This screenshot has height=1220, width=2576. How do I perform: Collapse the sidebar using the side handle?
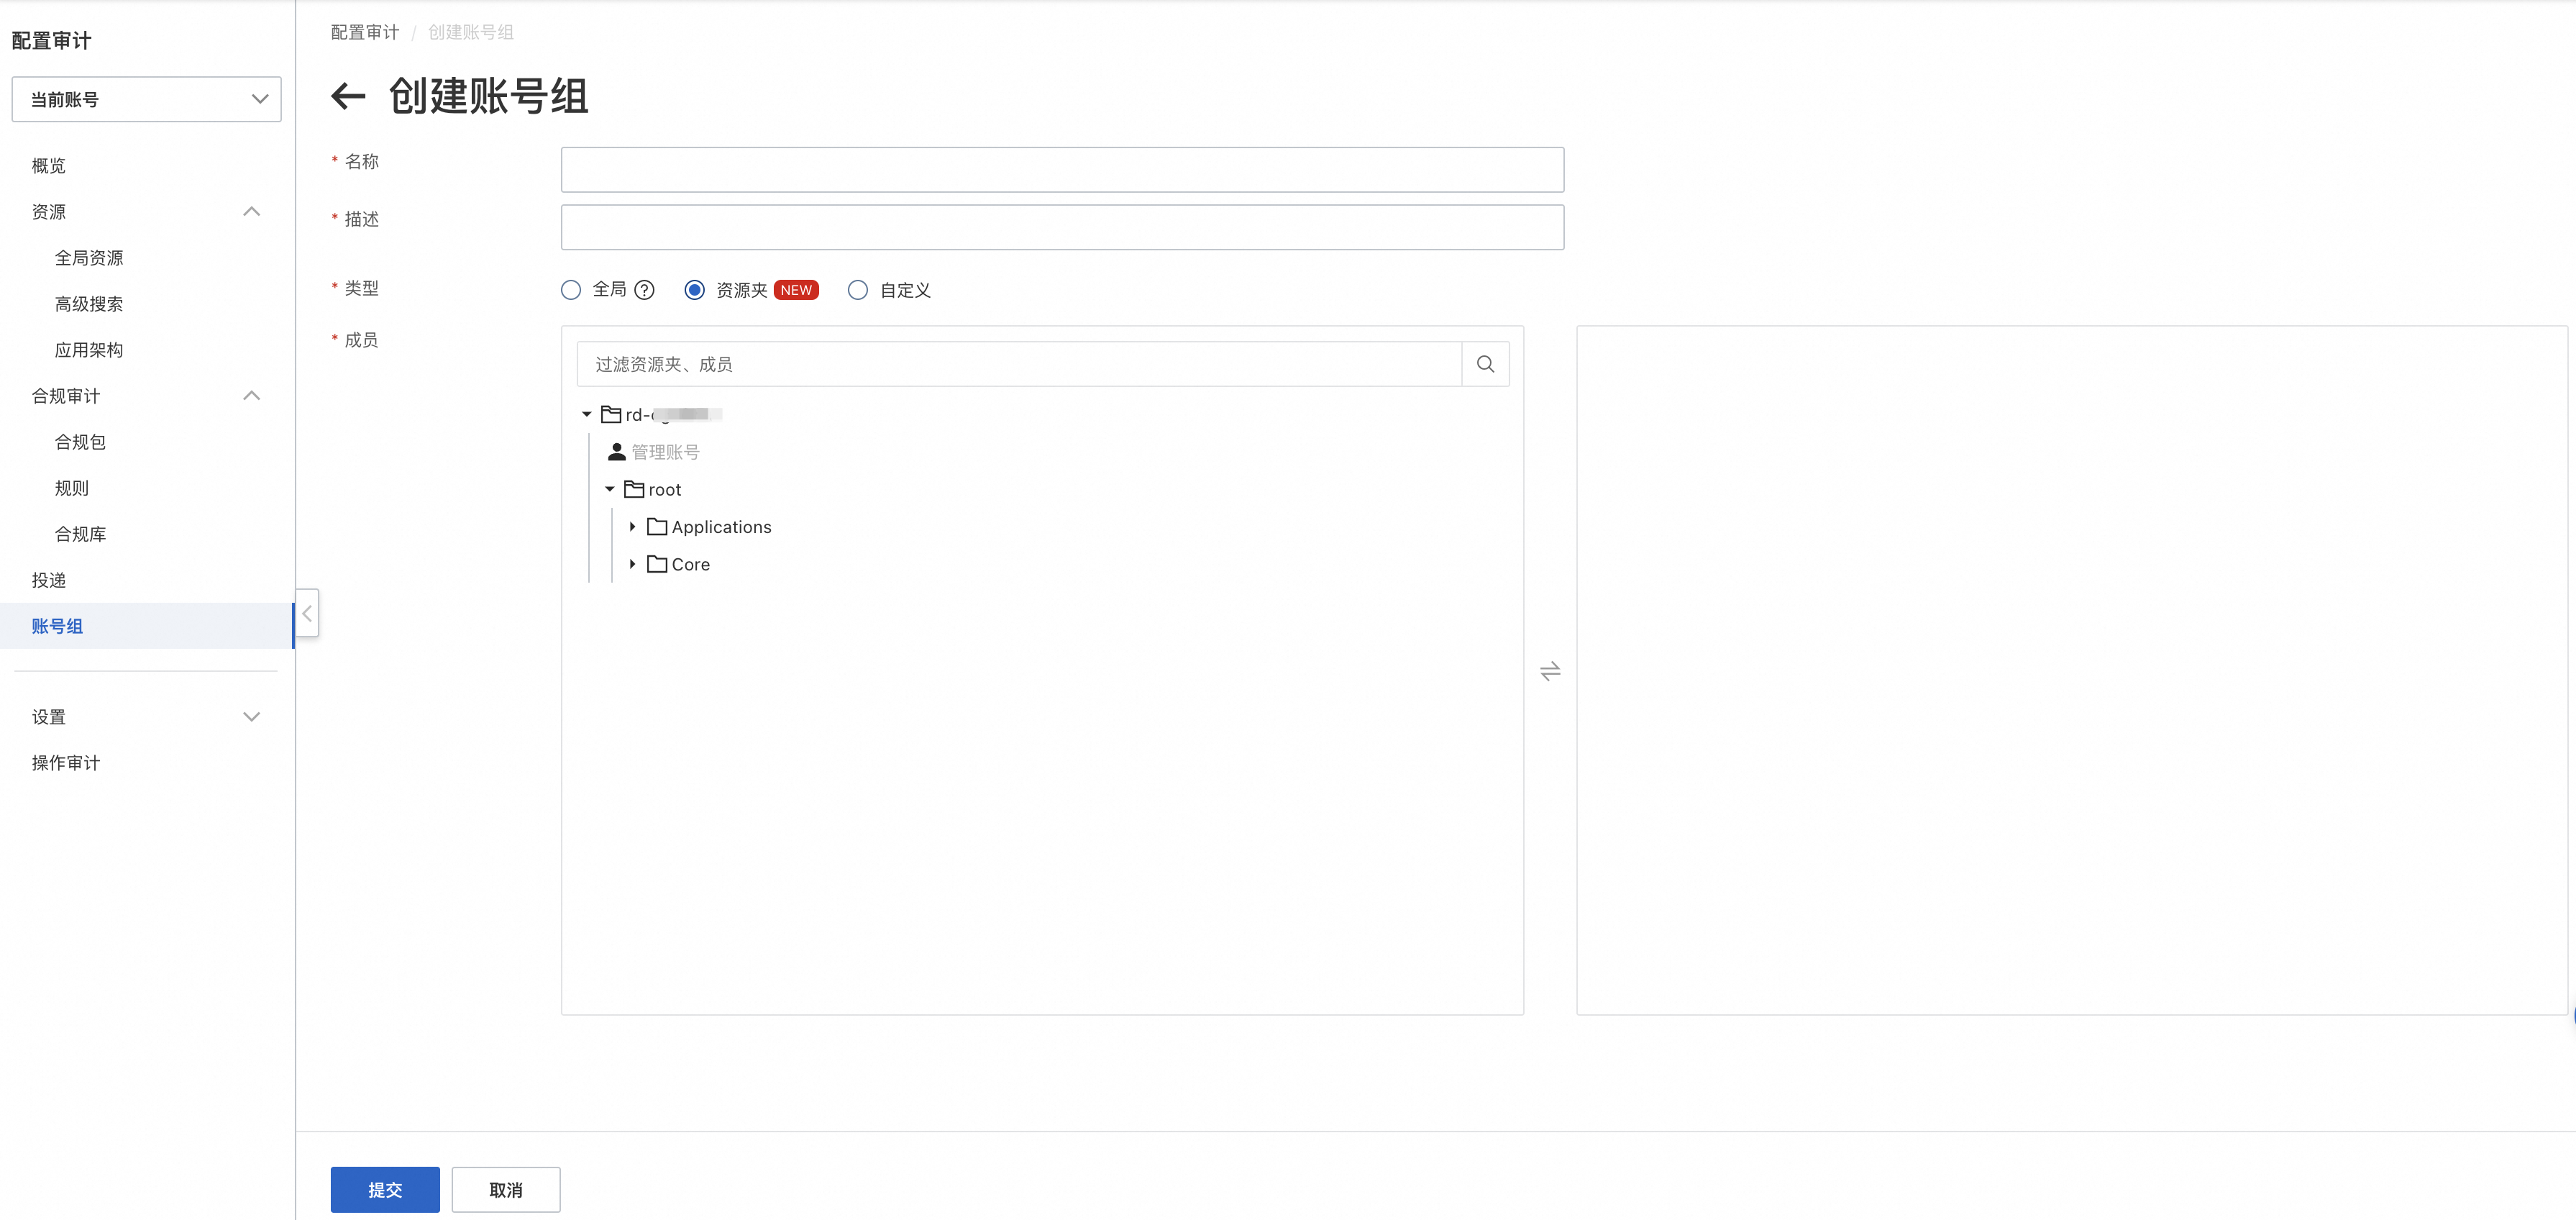click(307, 613)
